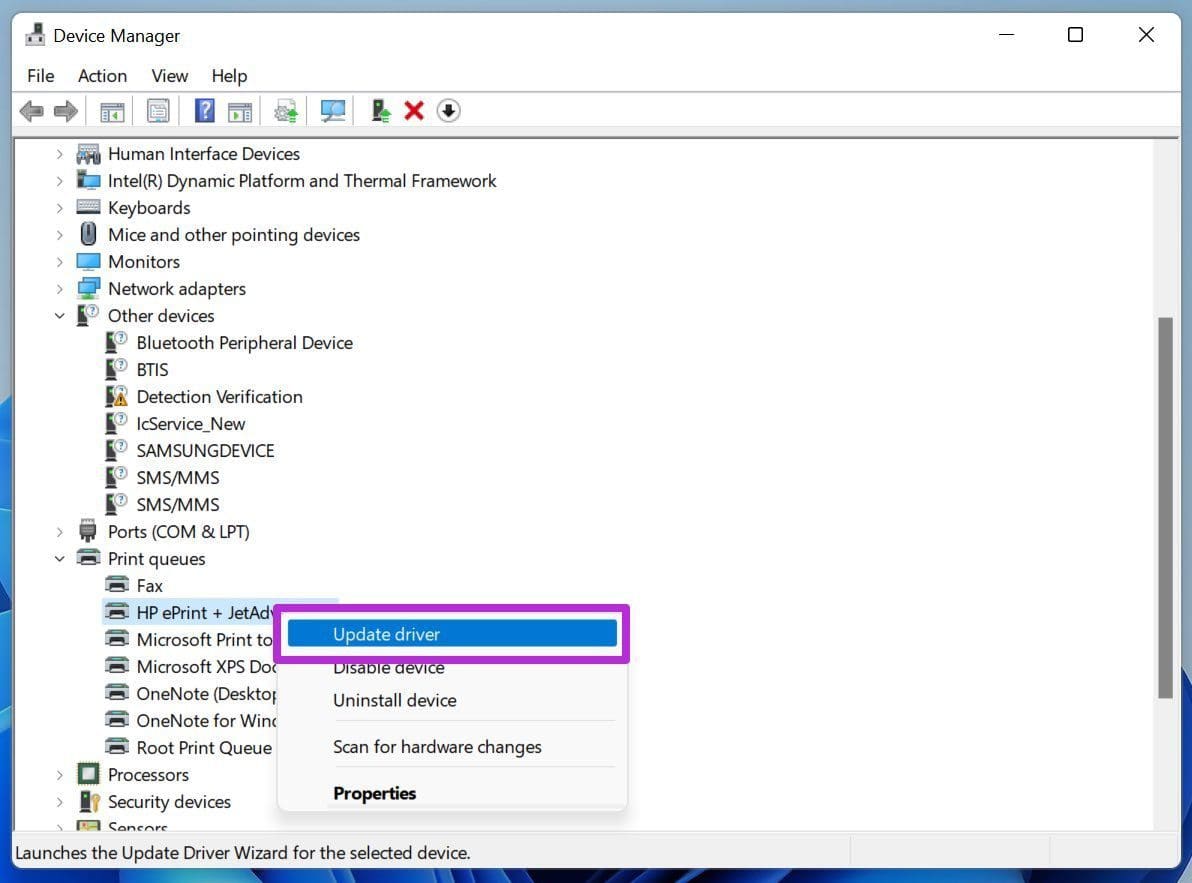Screen dimensions: 1192x883
Task: Select the OneNote (Desktop) print queue
Action: pyautogui.click(x=205, y=694)
